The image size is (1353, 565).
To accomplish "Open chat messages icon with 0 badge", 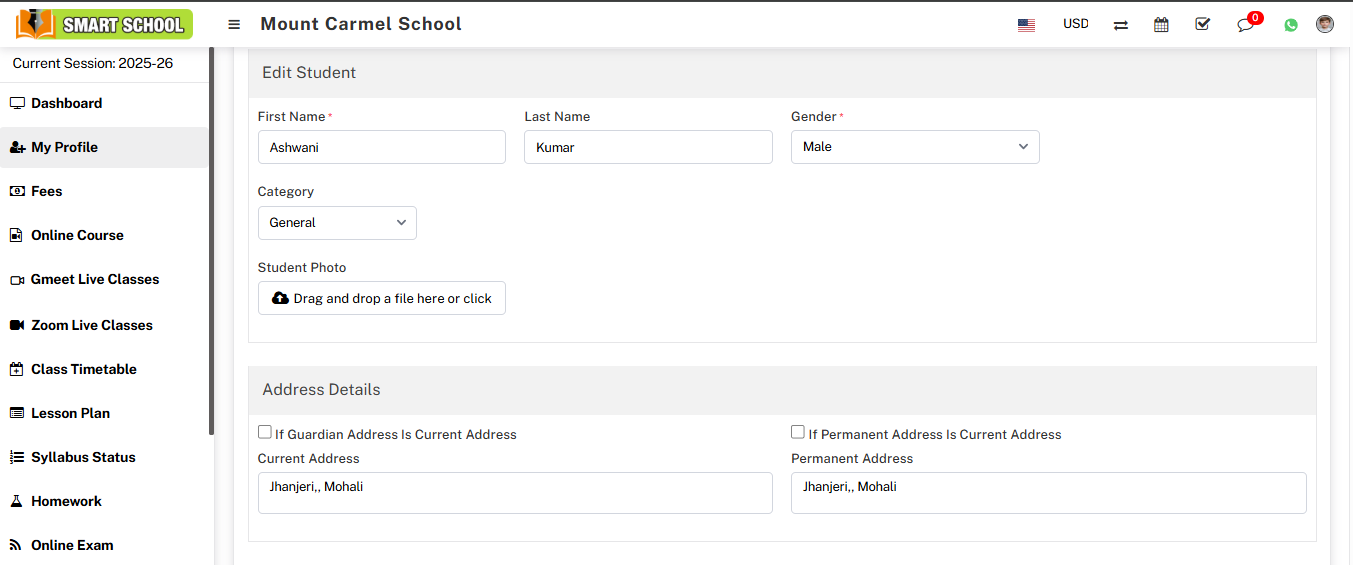I will tap(1246, 24).
